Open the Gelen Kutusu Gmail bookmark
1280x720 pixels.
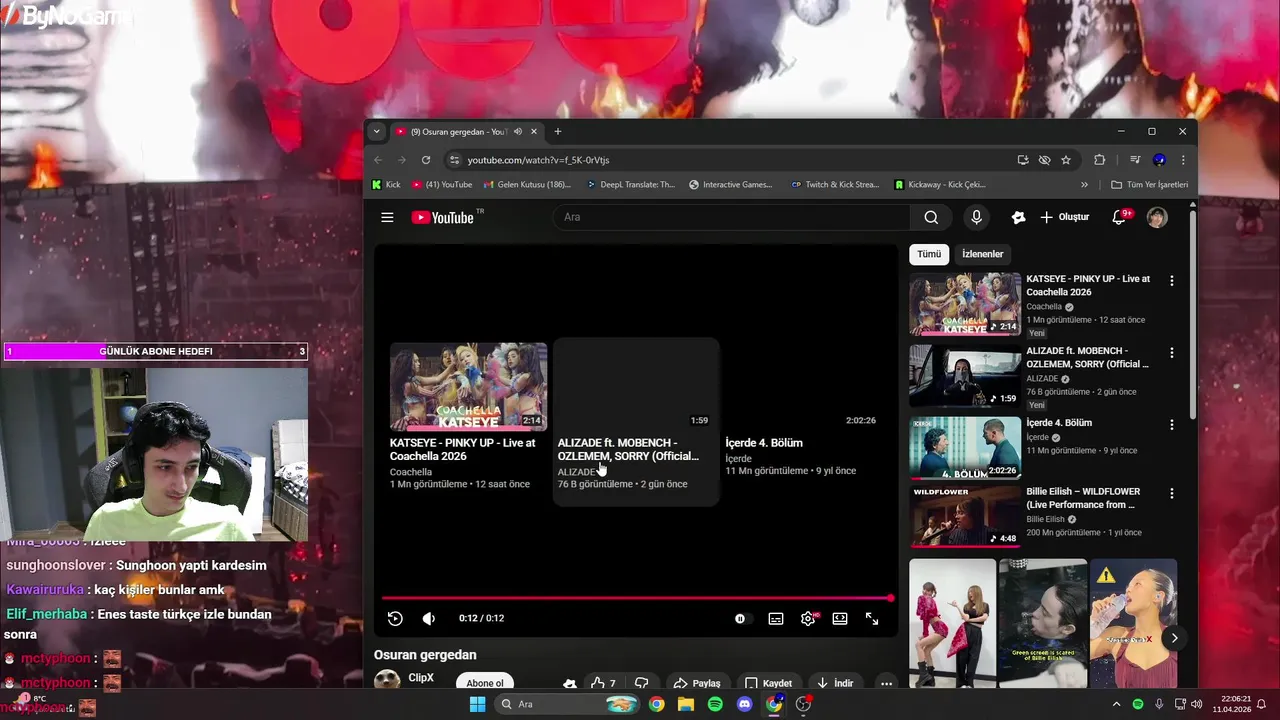click(527, 185)
